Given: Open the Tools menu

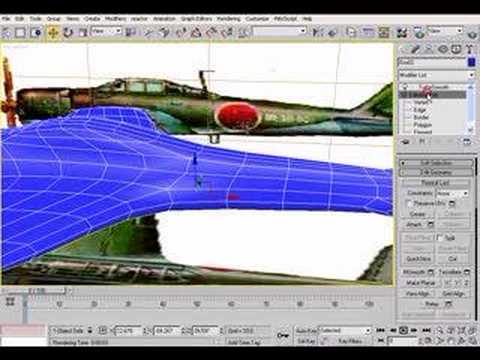Looking at the screenshot, I should coord(36,19).
